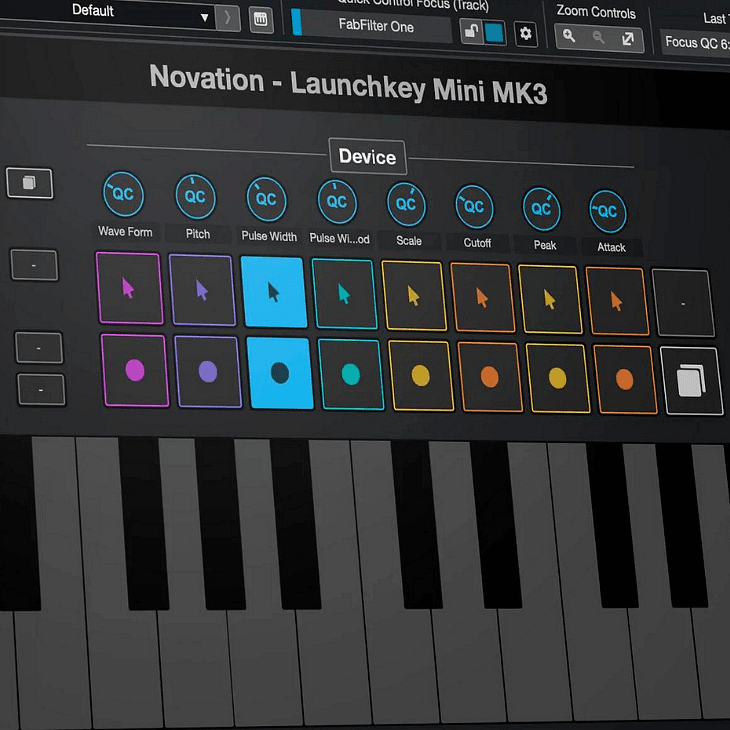
Task: Click the FabFilter One focus field
Action: point(372,26)
